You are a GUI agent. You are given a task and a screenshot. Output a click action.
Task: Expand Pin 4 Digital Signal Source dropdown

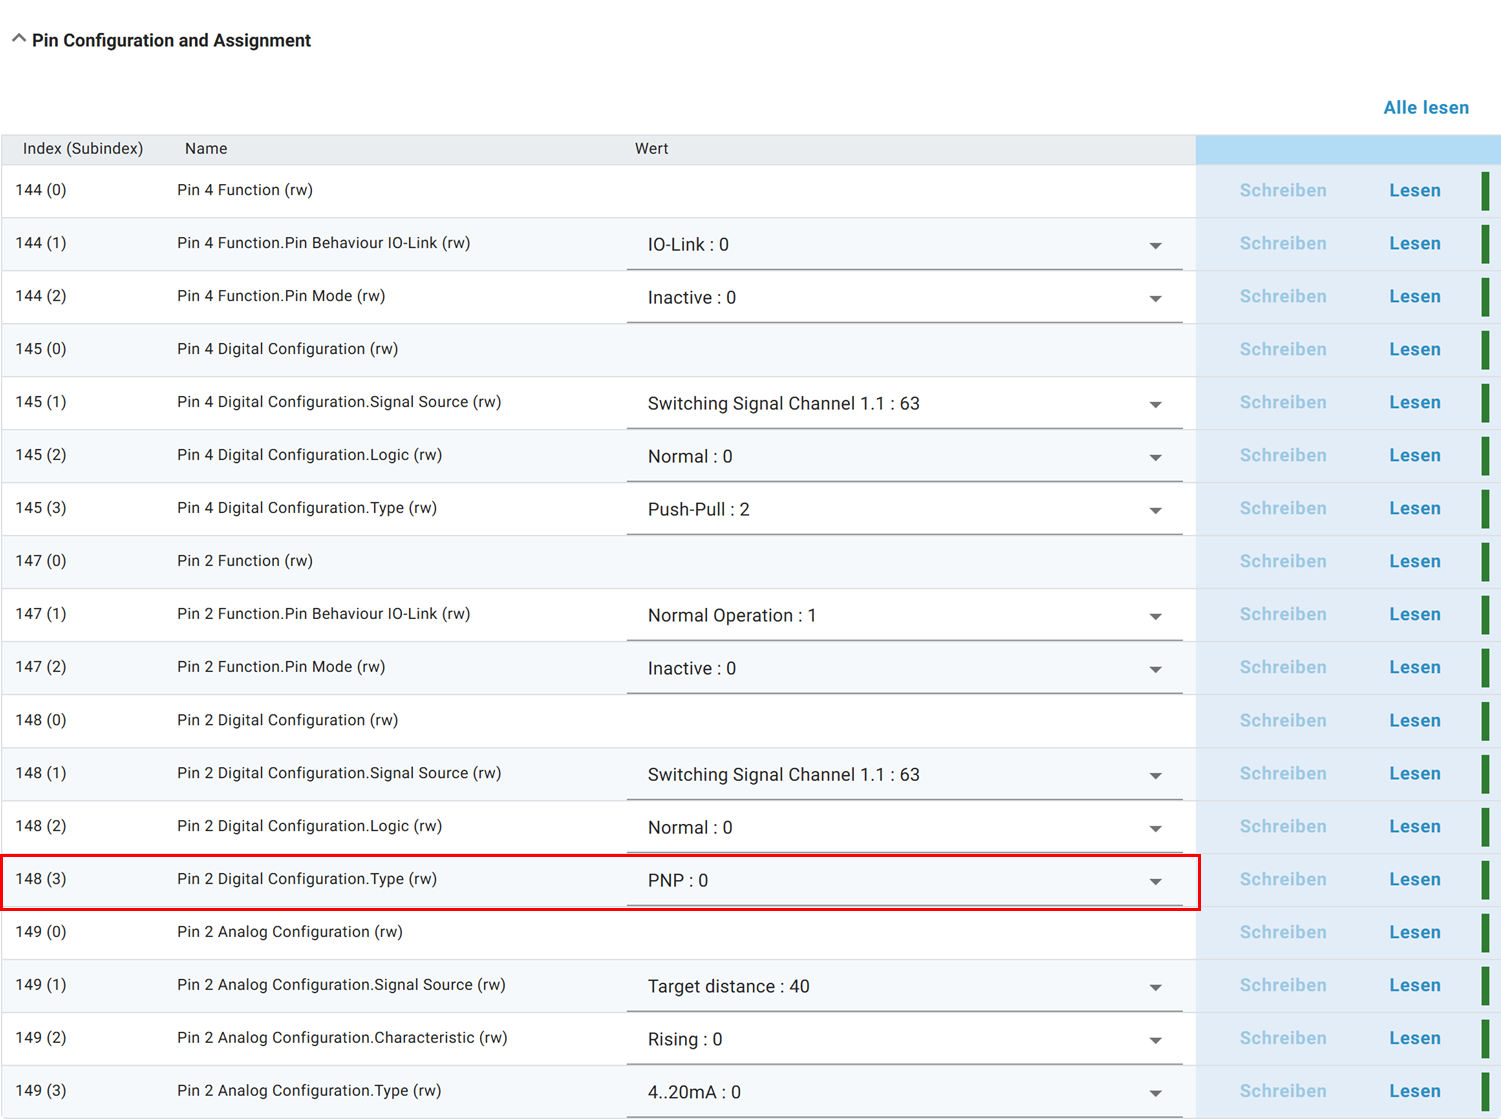point(1155,404)
